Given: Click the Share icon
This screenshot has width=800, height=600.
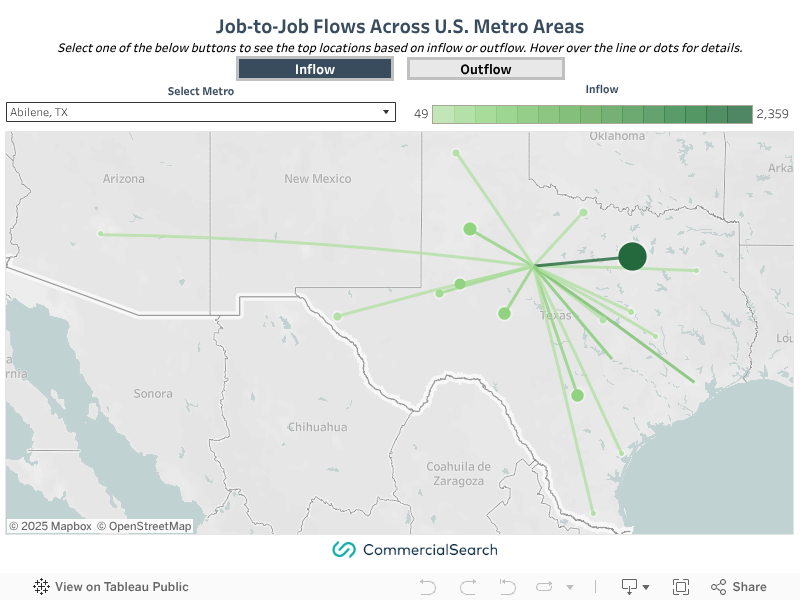Looking at the screenshot, I should (738, 587).
